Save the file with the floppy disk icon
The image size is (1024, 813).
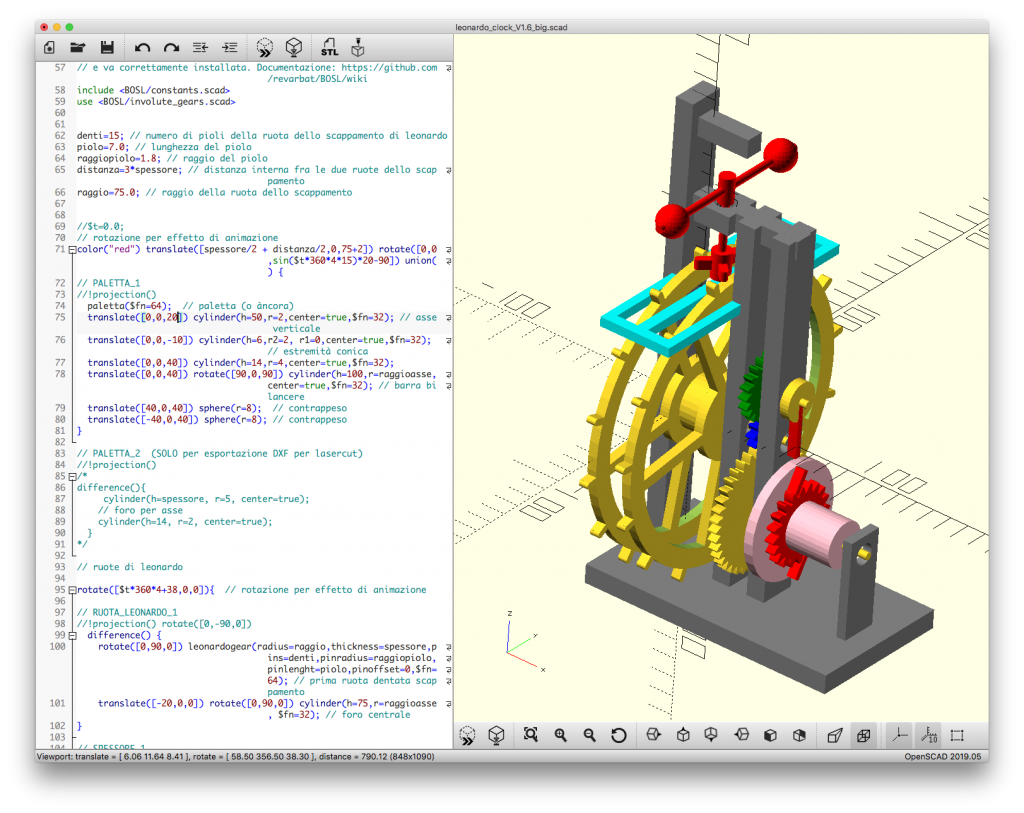pos(107,47)
